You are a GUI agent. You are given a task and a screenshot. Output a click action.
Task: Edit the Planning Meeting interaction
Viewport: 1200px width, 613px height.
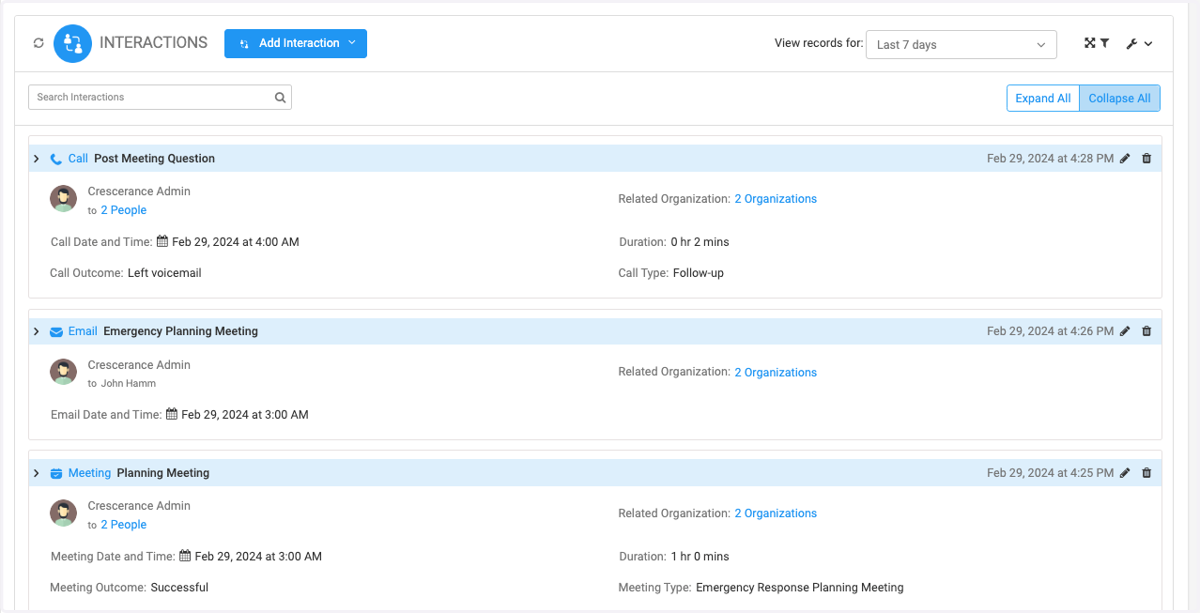pos(1125,473)
